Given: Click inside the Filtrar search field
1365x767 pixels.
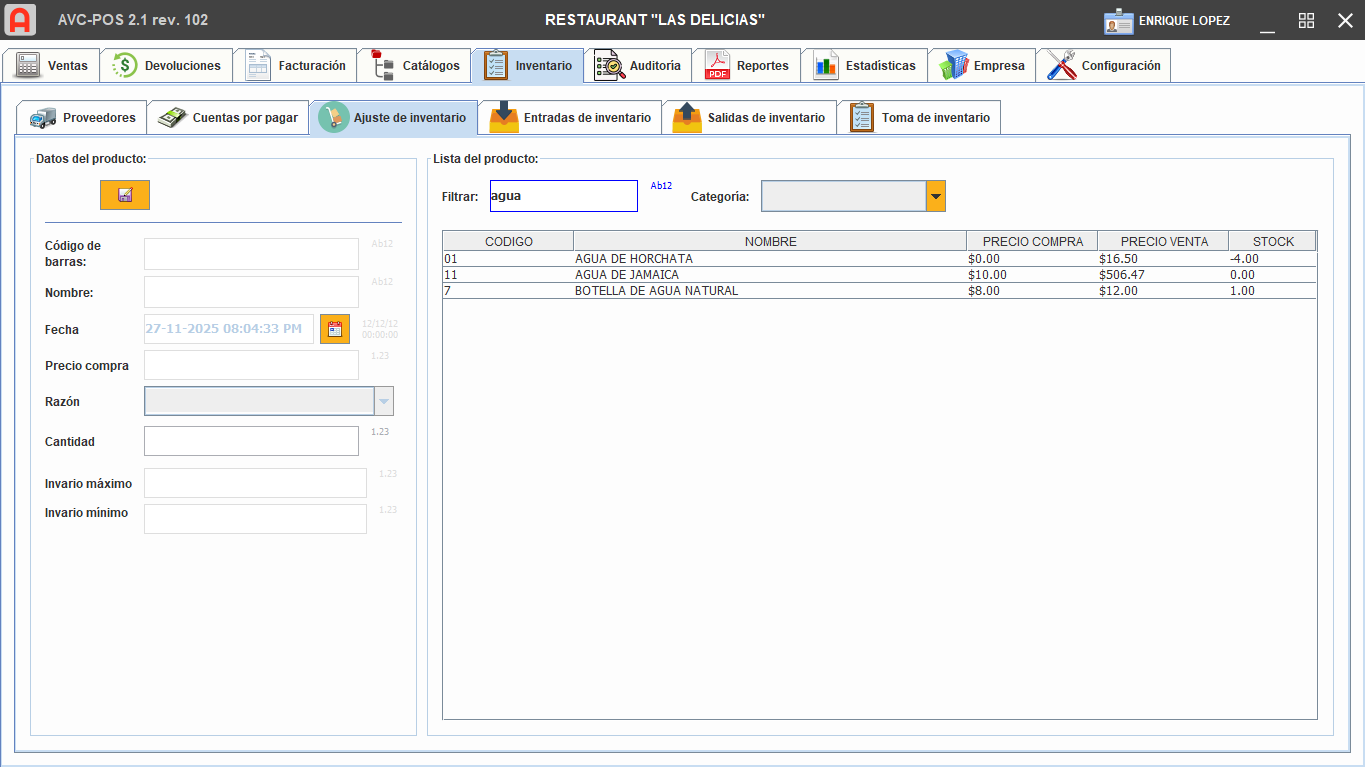Looking at the screenshot, I should (562, 195).
